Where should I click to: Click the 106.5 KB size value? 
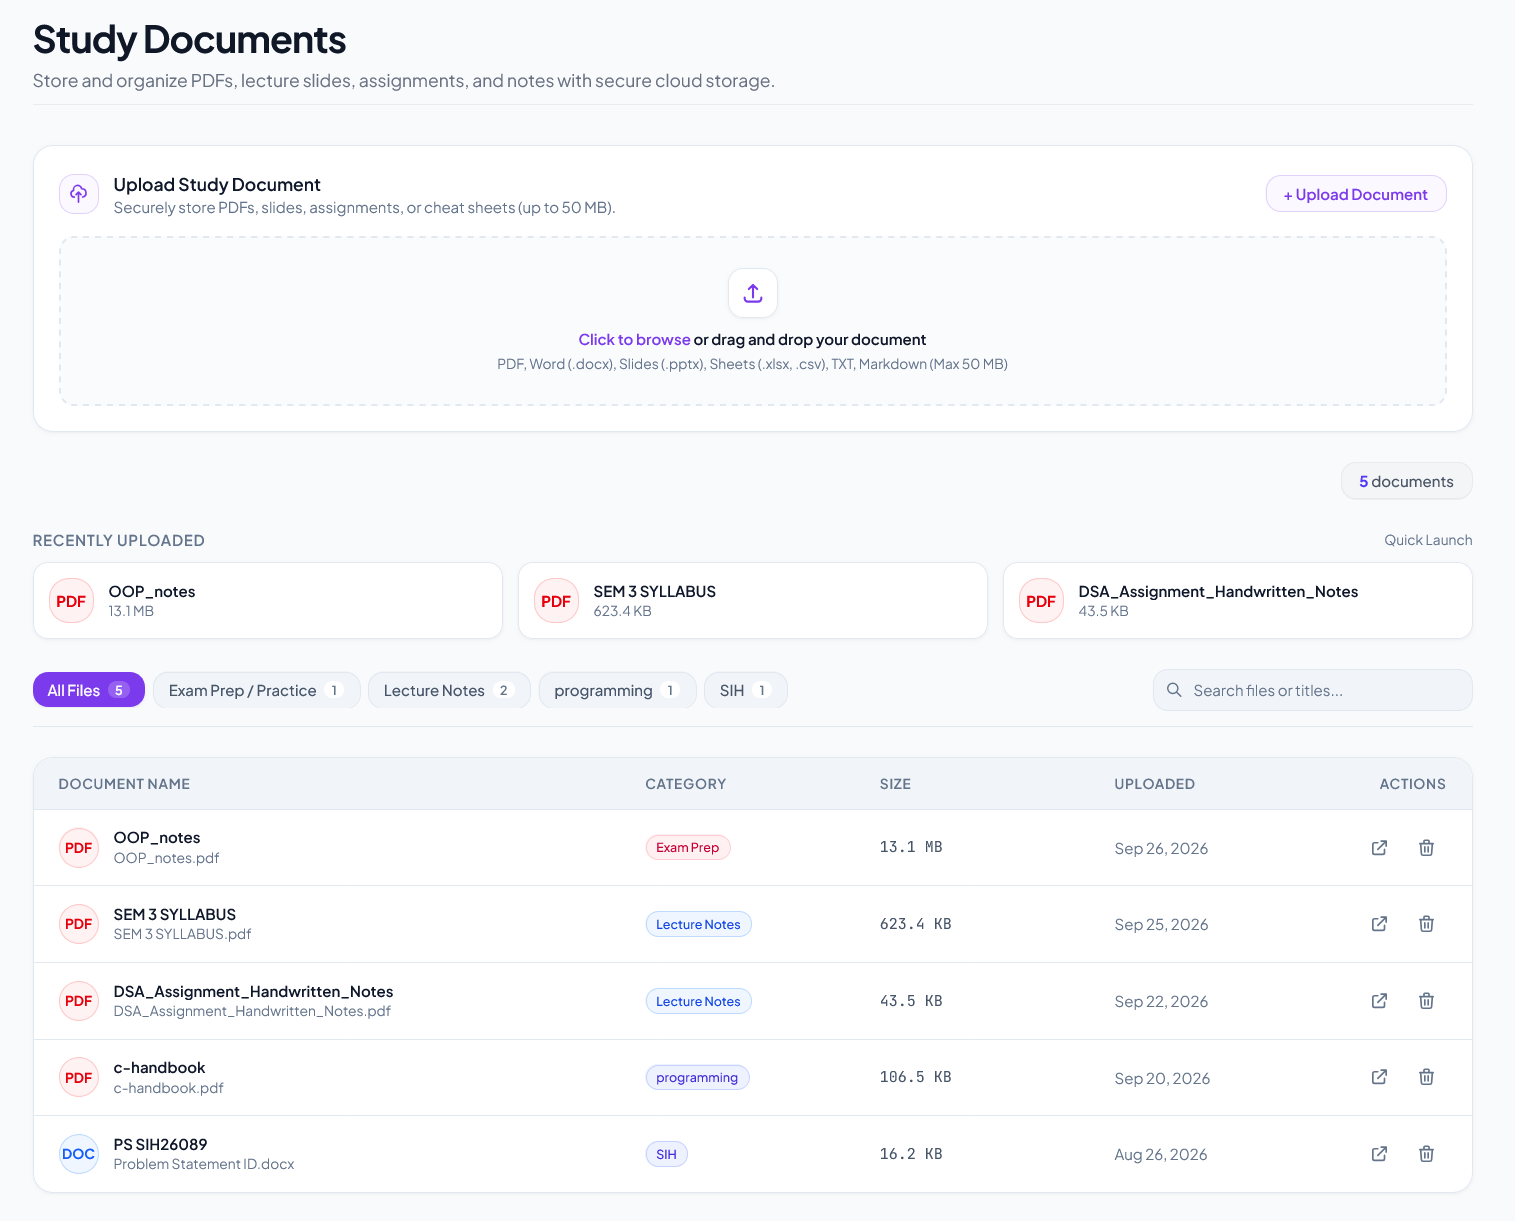915,1077
